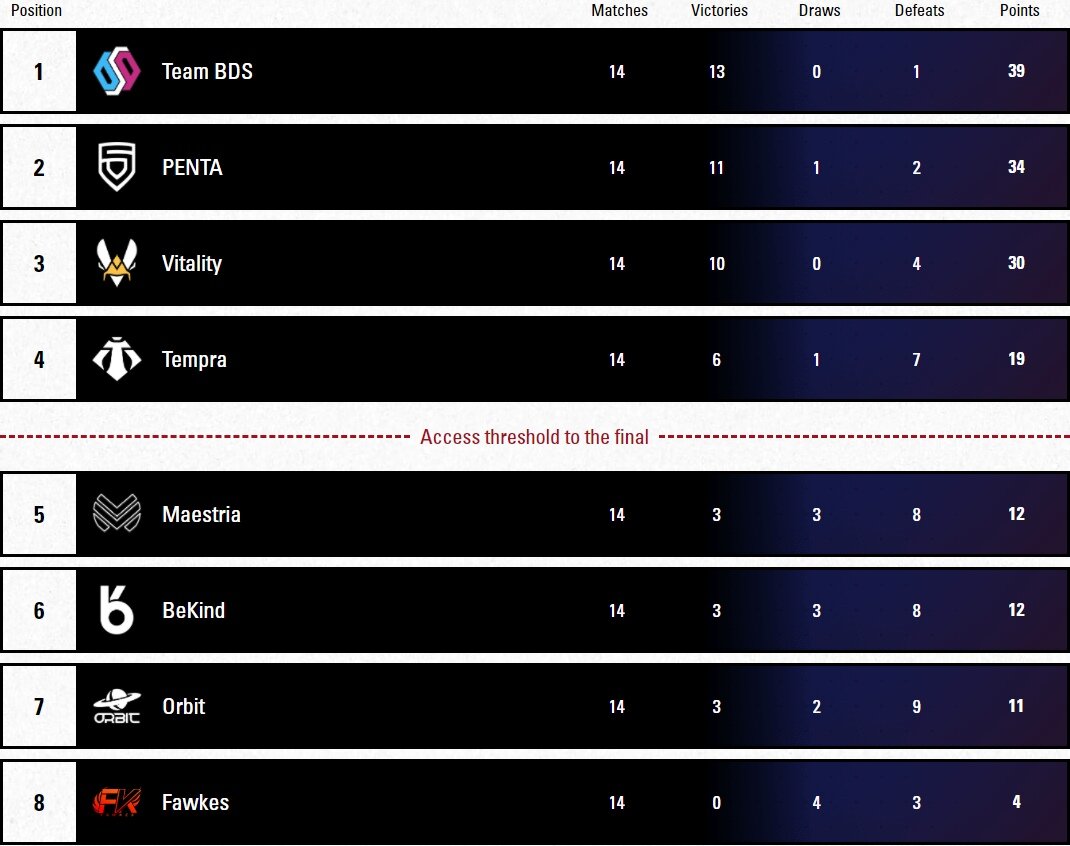Click the Defeats column header
Screen dimensions: 1070x846
pyautogui.click(x=919, y=10)
